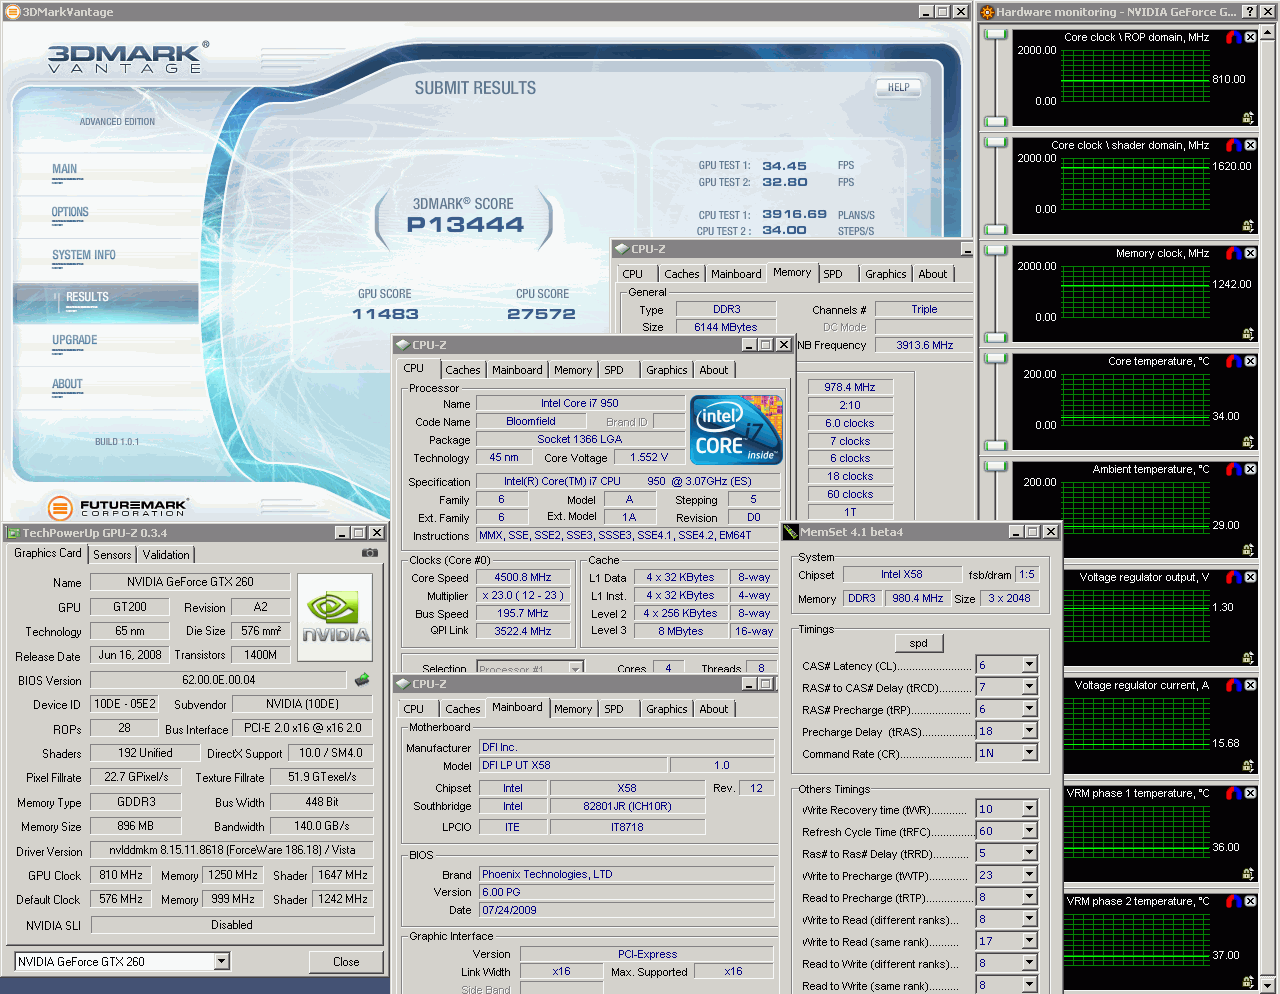Toggle magnet icon on Voltage regulator current graph
1280x994 pixels.
[x=1233, y=685]
